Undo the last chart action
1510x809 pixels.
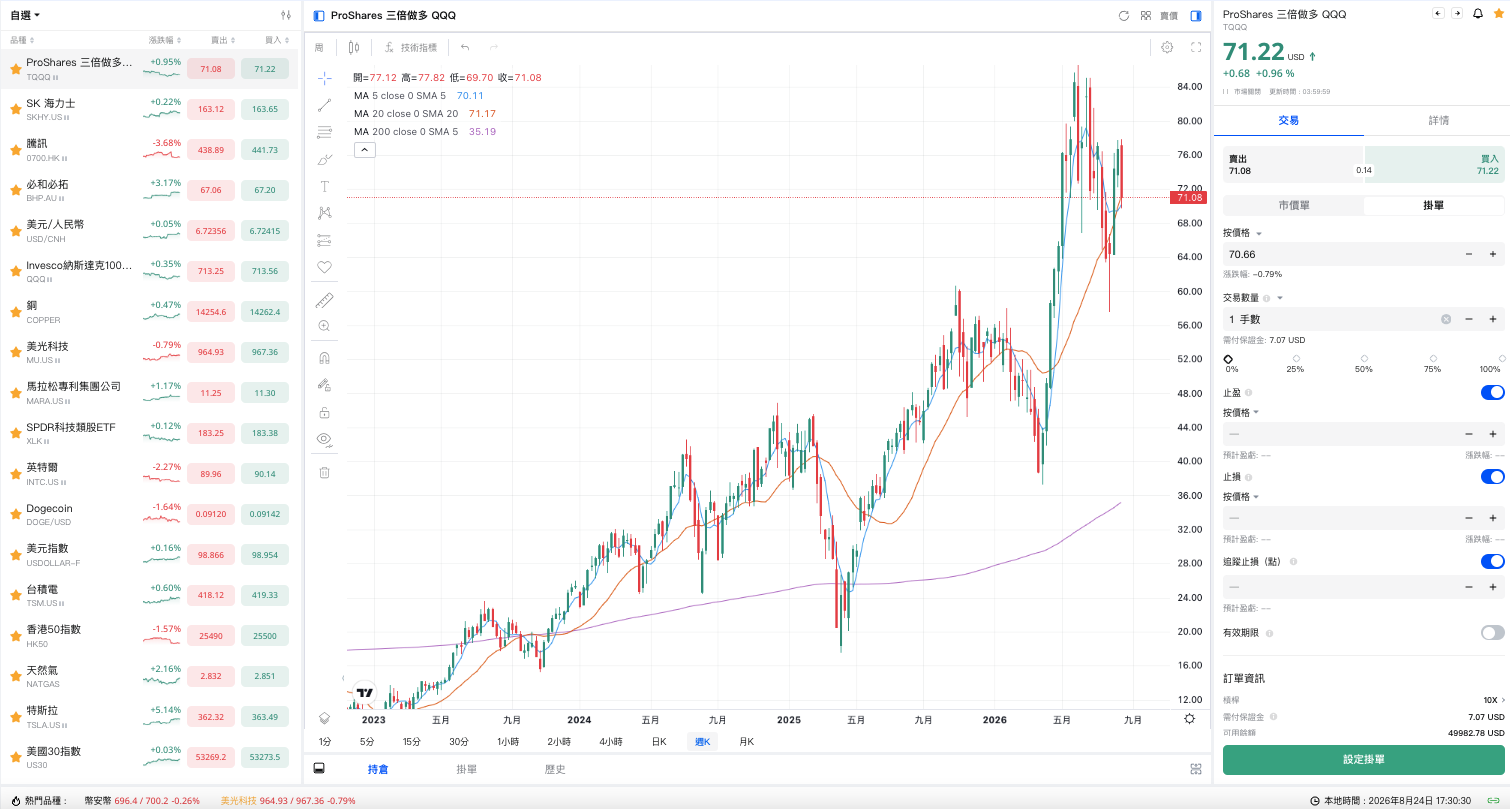[465, 47]
